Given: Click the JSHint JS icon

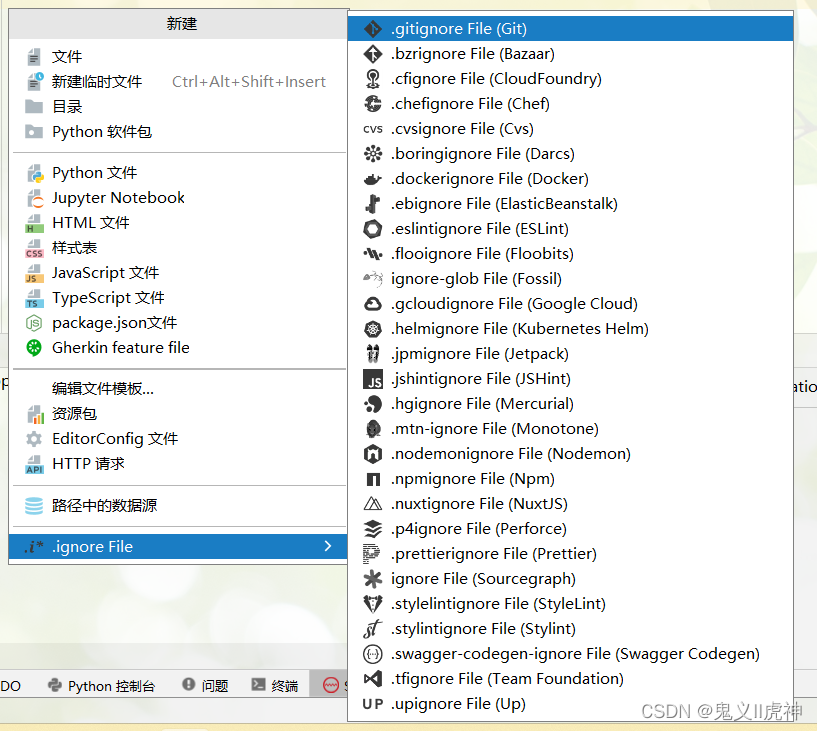Looking at the screenshot, I should 373,379.
